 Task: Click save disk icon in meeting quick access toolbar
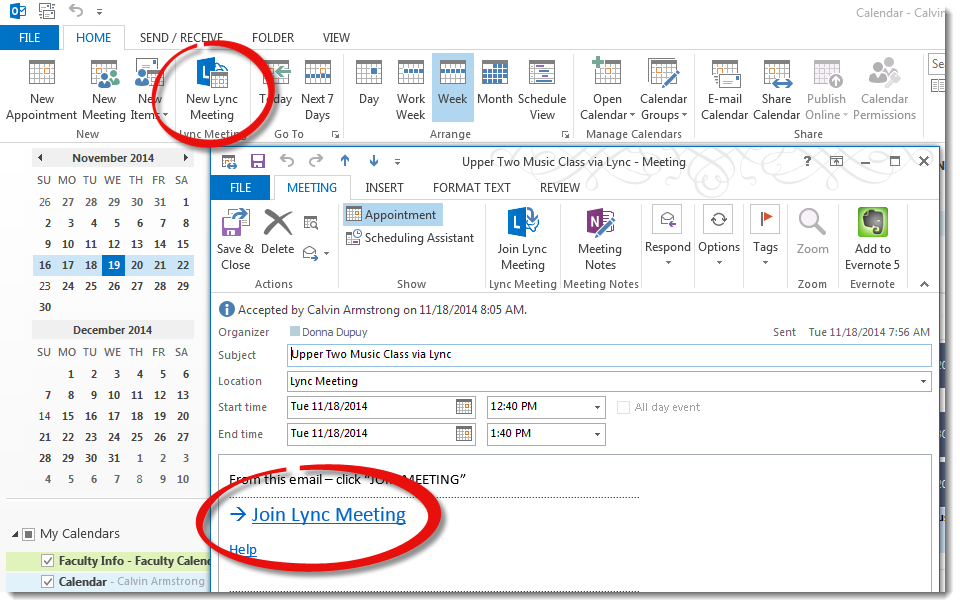pos(258,161)
